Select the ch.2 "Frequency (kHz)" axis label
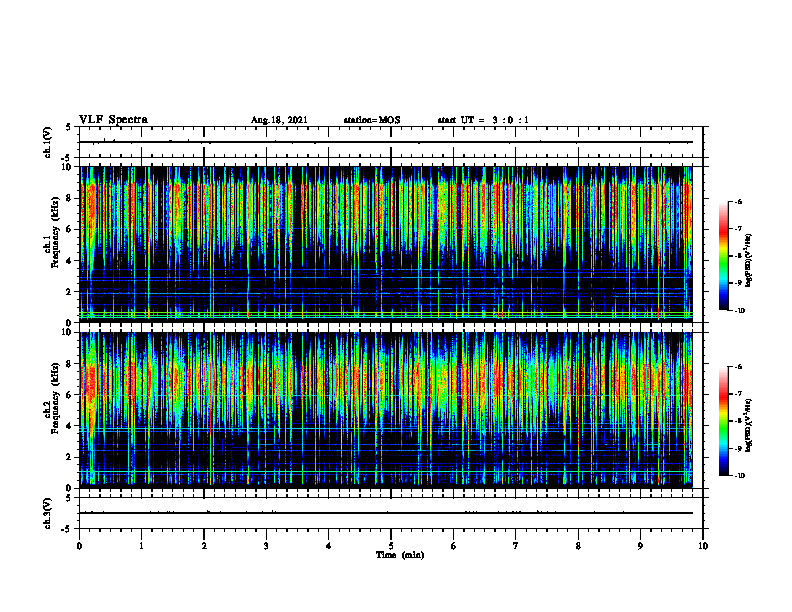The width and height of the screenshot is (792, 612). (55, 398)
